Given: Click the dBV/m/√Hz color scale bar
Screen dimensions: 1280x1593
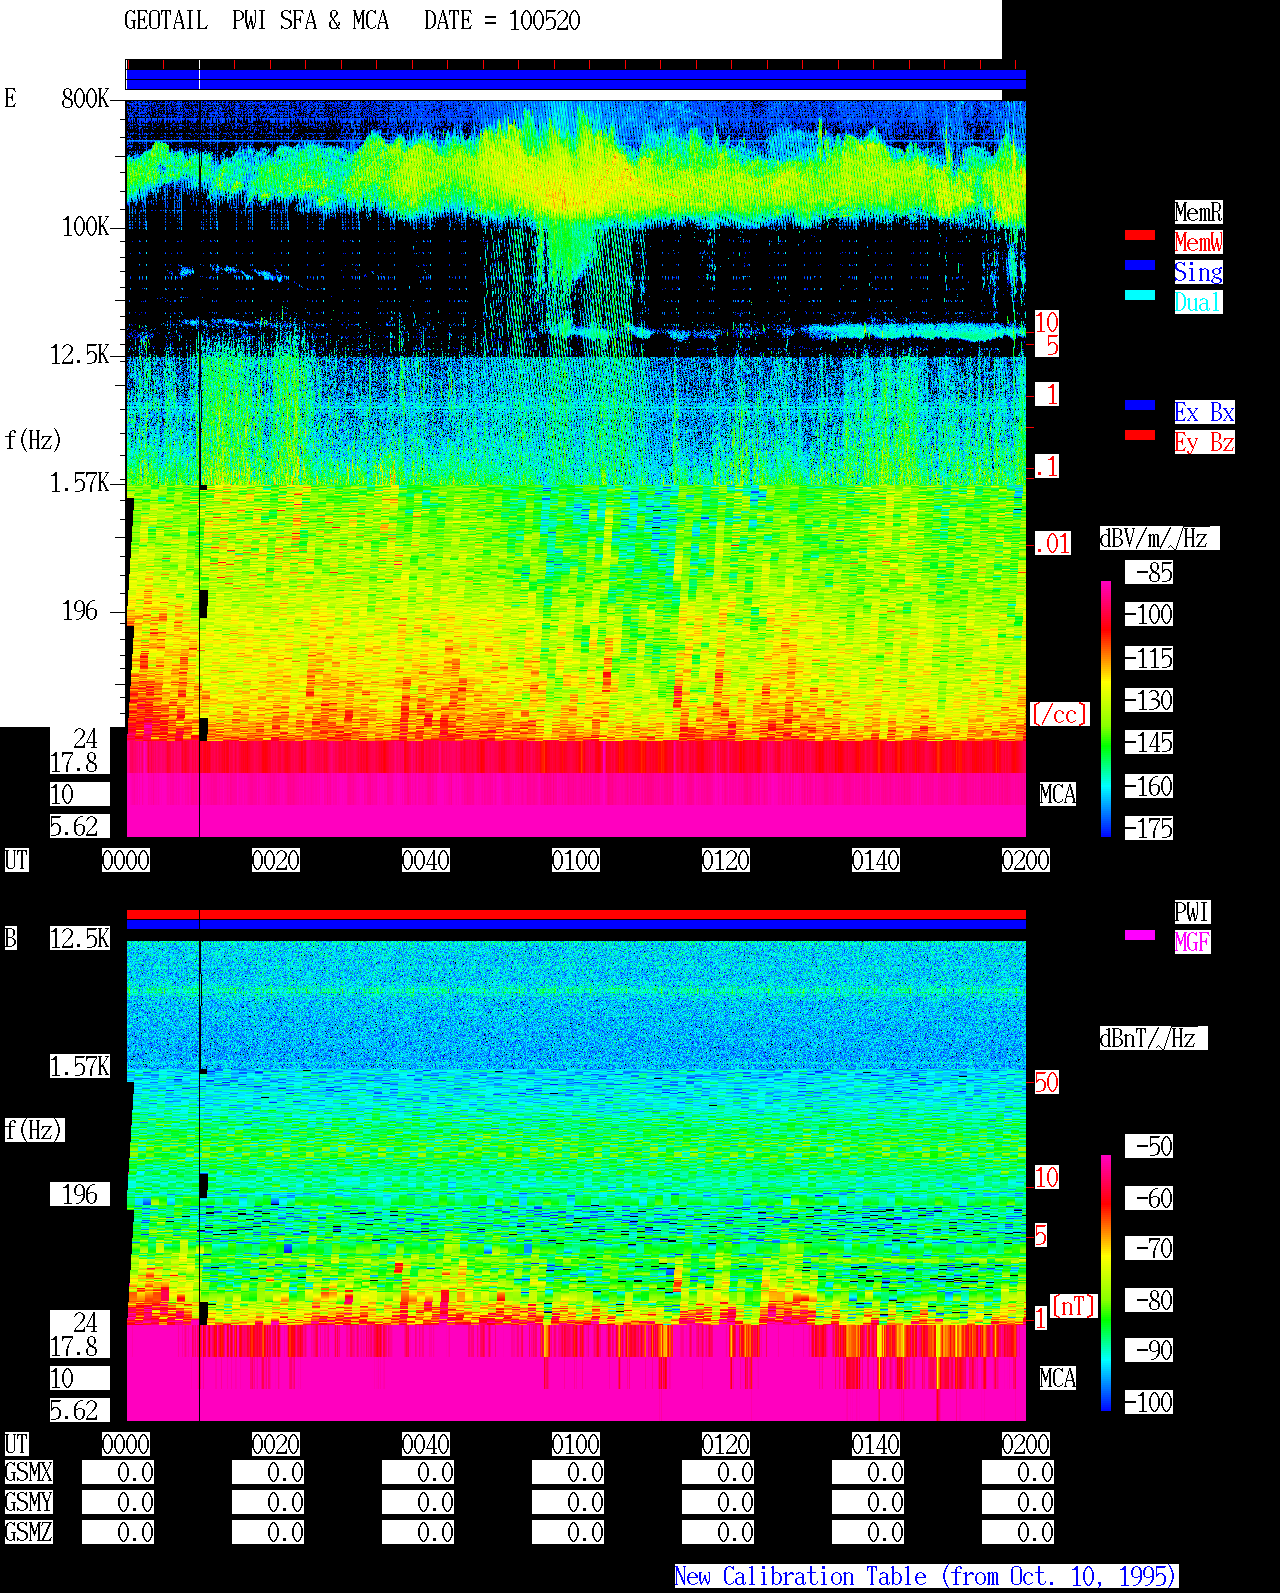Looking at the screenshot, I should coord(1106,708).
